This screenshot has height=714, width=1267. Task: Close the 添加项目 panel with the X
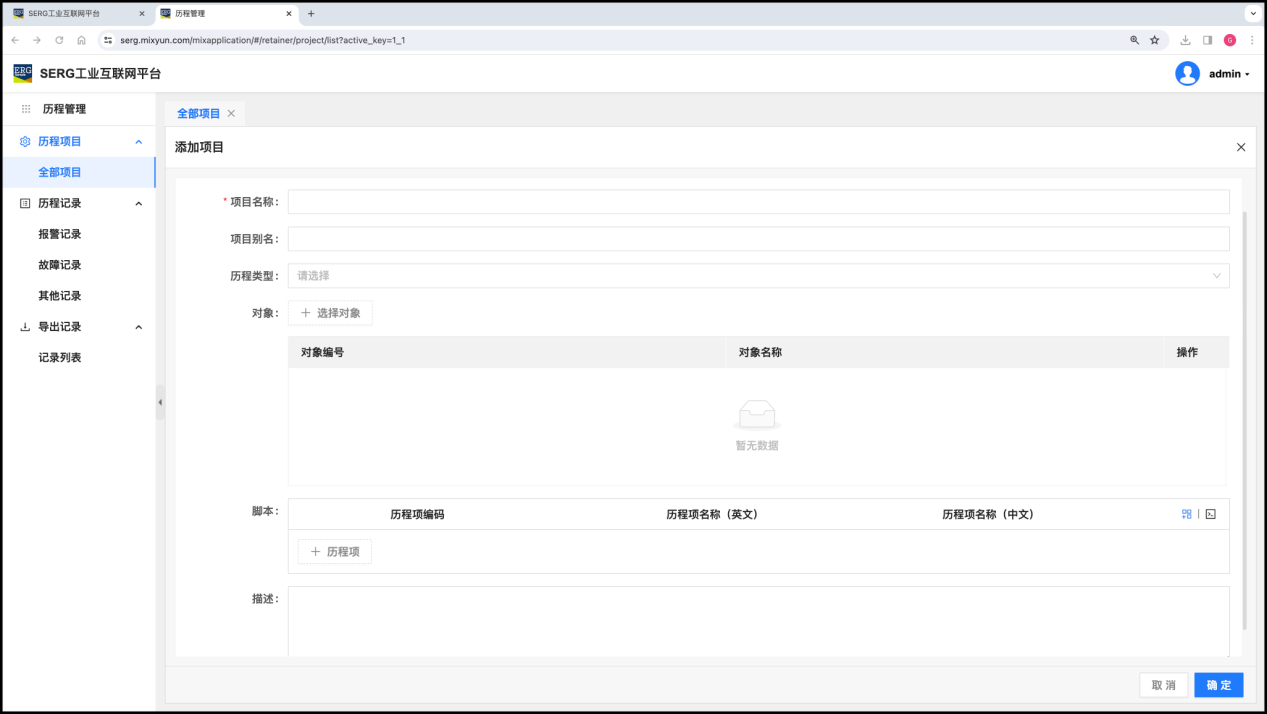tap(1241, 147)
